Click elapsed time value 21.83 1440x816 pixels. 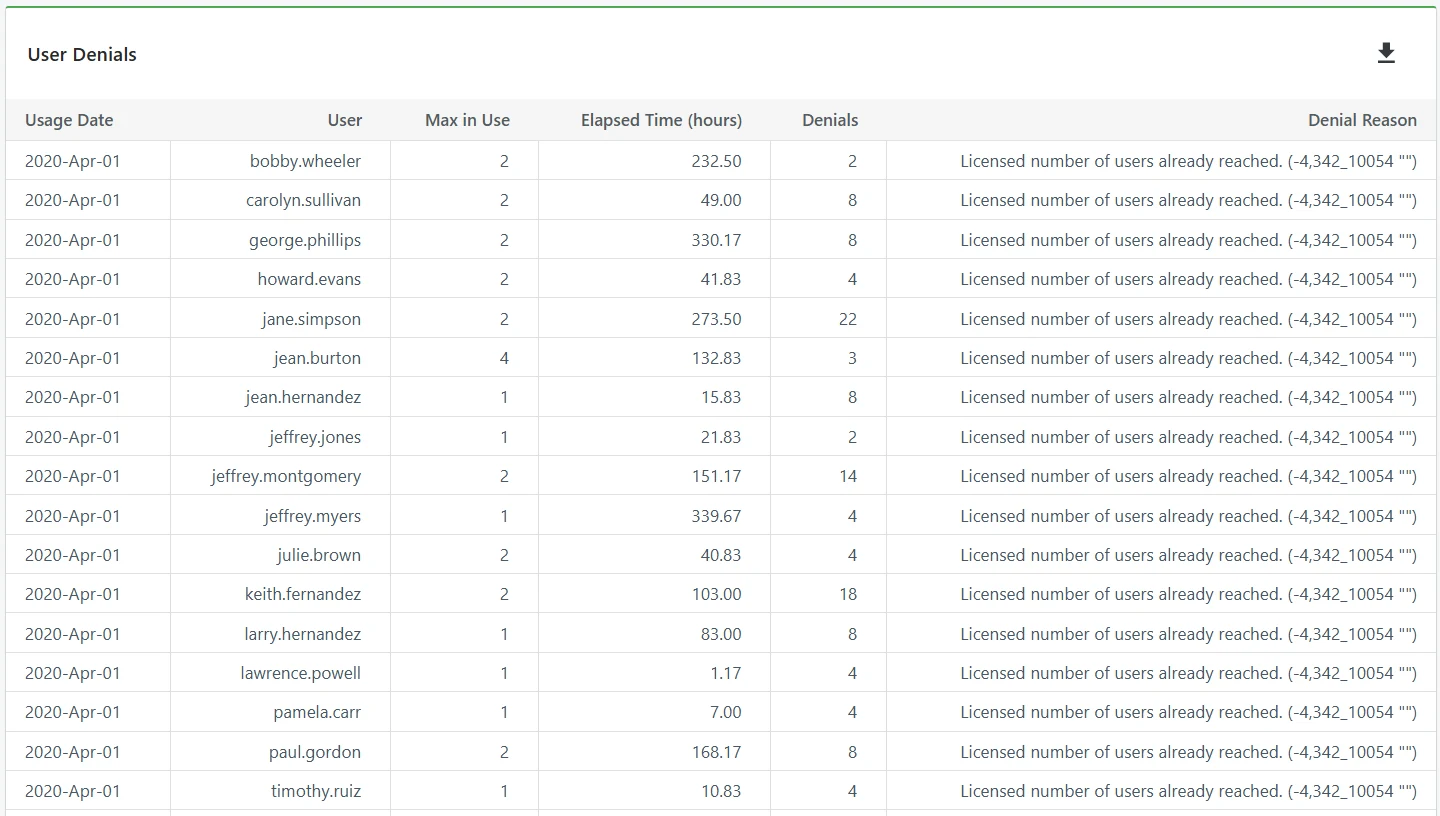[721, 437]
